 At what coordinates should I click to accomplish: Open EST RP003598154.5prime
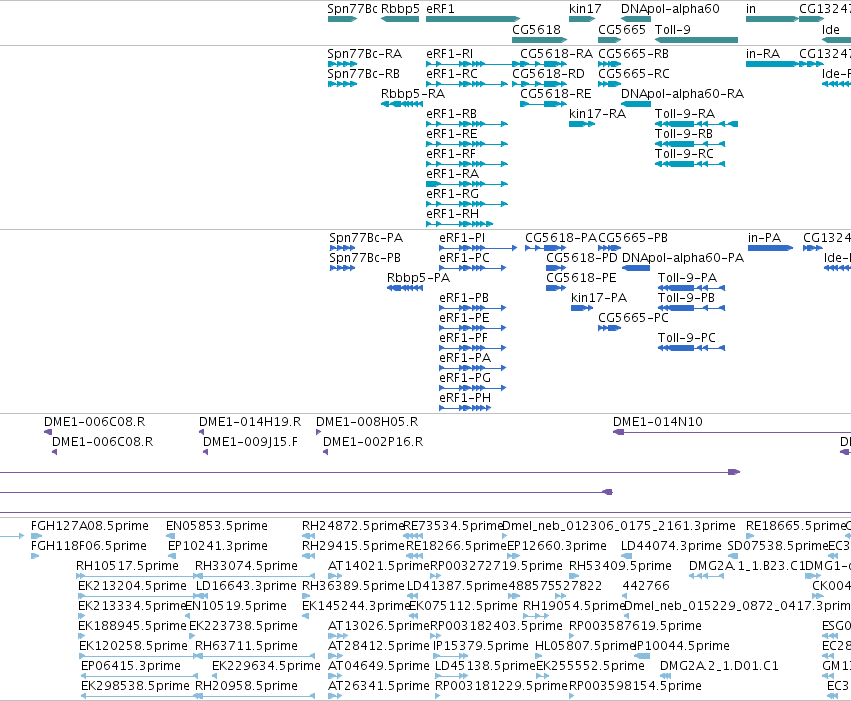[635, 686]
